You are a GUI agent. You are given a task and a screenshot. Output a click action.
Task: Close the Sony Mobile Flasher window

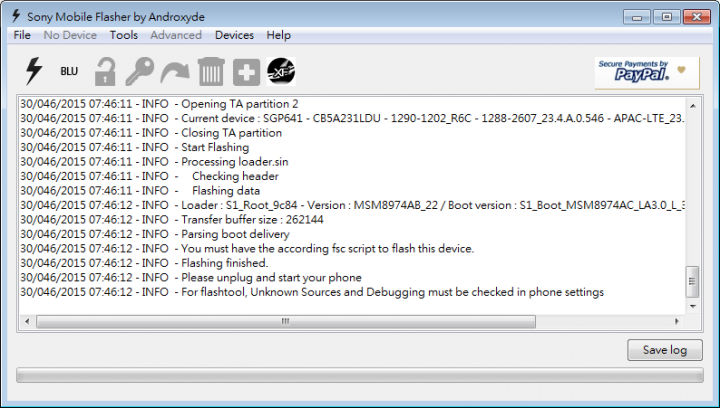point(697,17)
